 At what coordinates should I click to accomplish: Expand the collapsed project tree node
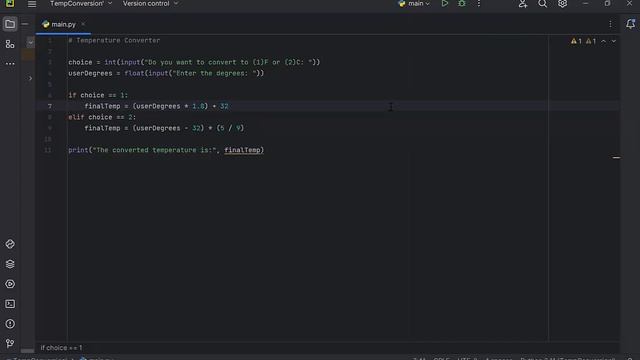tap(30, 78)
